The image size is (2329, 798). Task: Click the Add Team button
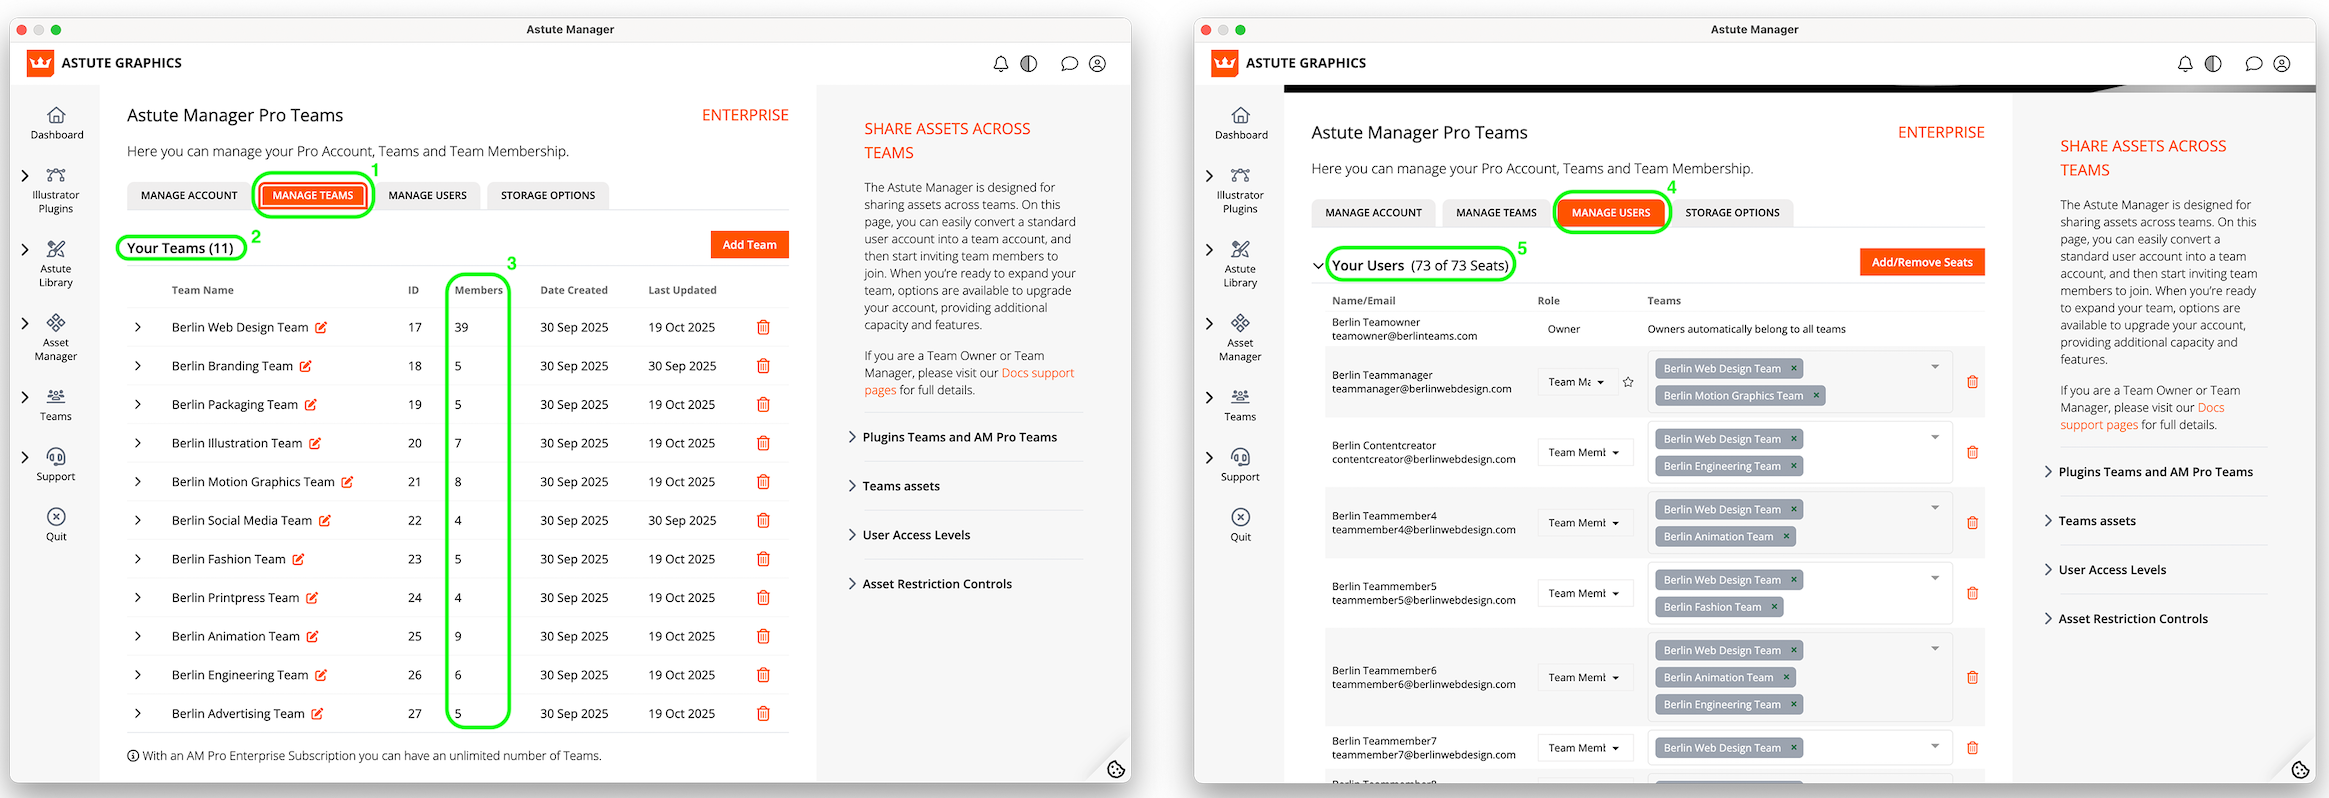(x=749, y=245)
